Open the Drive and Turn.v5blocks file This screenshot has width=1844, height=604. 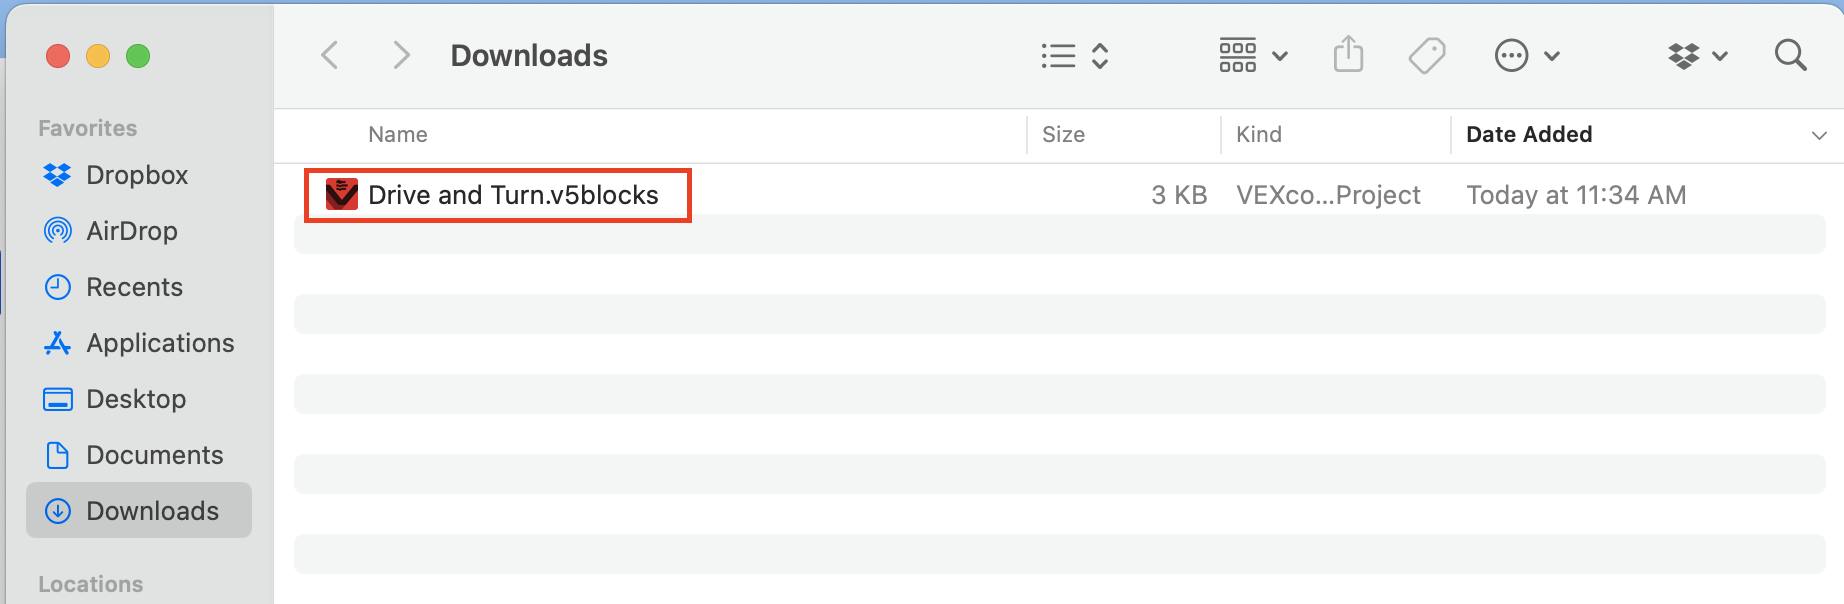click(x=513, y=195)
